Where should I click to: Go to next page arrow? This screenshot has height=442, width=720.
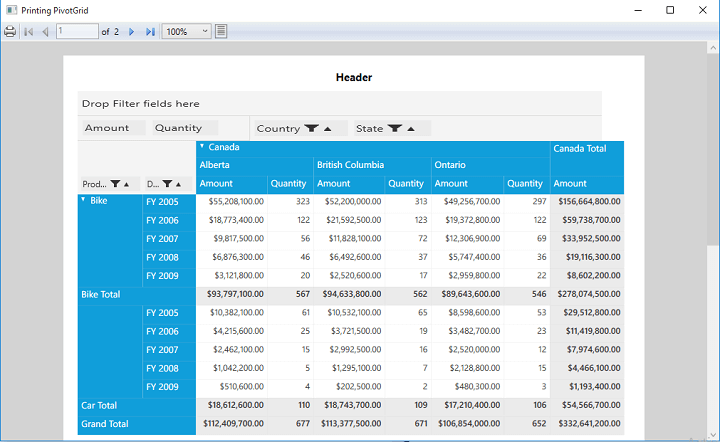(x=131, y=32)
